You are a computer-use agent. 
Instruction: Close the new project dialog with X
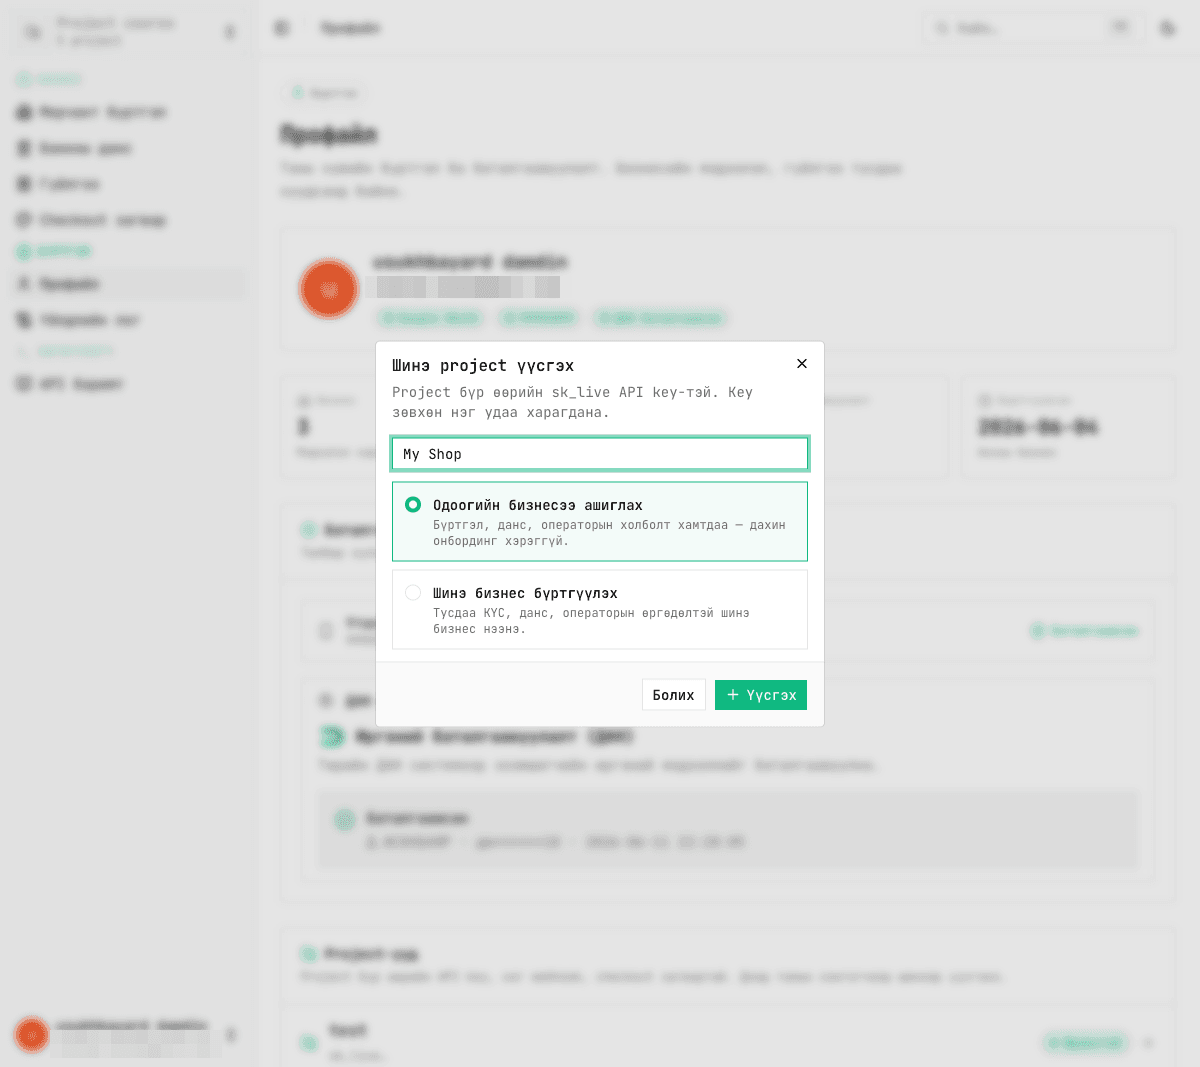pyautogui.click(x=801, y=364)
